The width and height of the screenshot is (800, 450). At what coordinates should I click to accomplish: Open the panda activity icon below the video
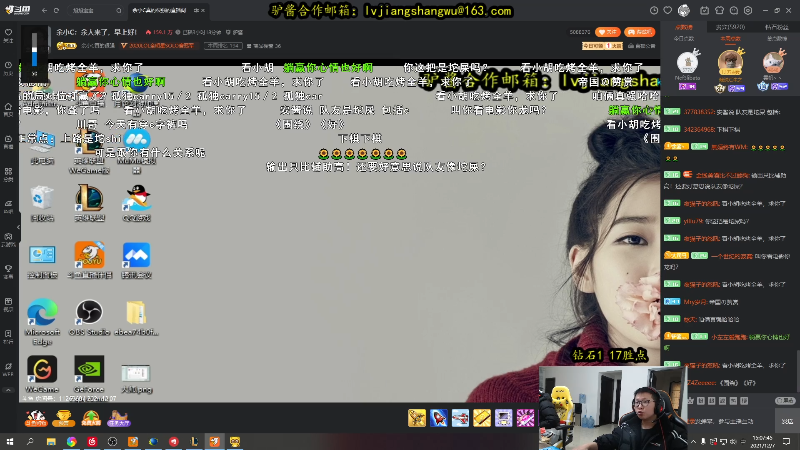click(36, 418)
